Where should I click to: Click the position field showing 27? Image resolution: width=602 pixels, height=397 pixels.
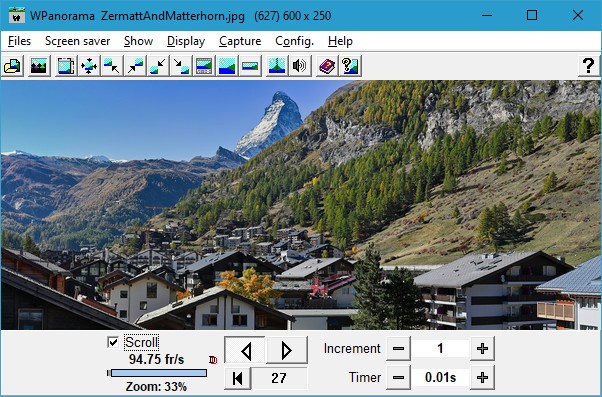click(x=279, y=378)
